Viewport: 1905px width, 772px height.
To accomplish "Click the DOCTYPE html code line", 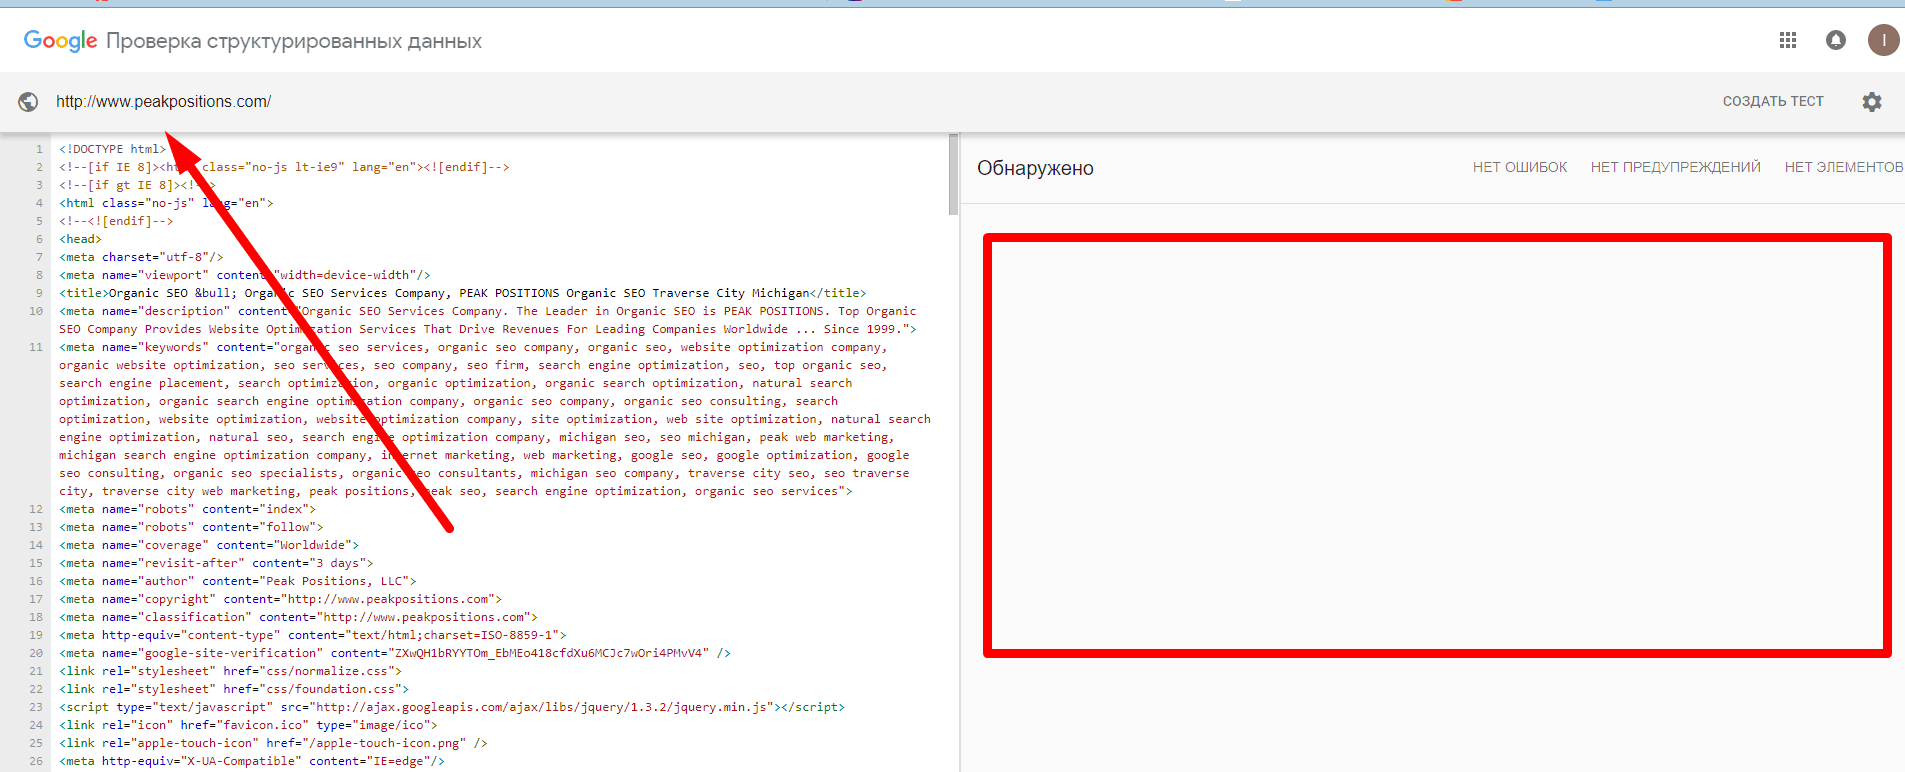I will [112, 149].
